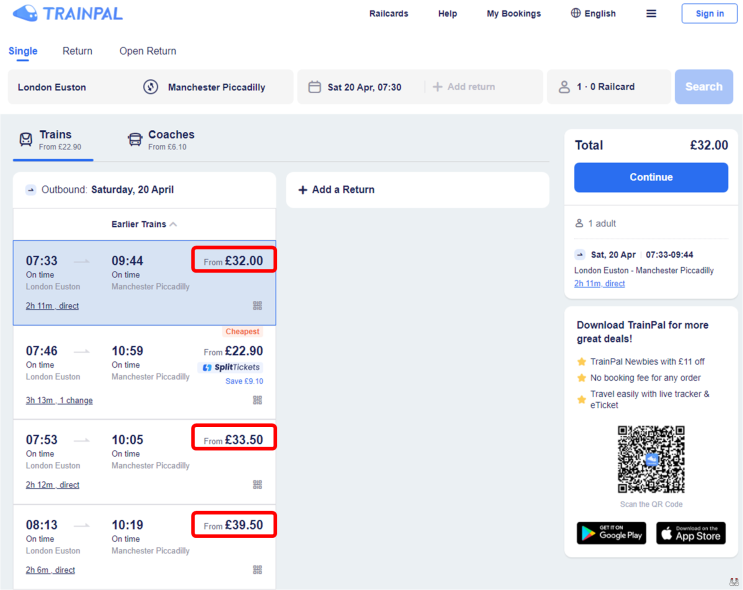Show QR icon on 07:33 train

point(257,306)
